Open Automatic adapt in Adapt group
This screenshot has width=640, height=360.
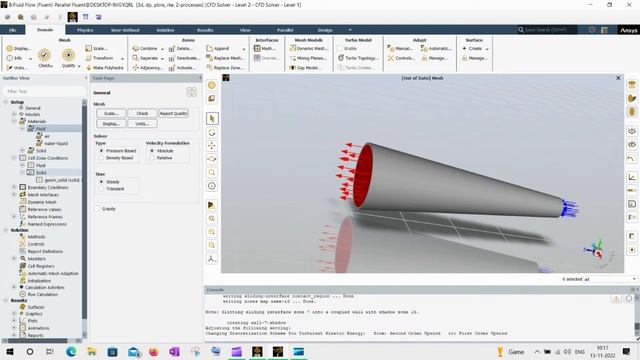coord(436,48)
